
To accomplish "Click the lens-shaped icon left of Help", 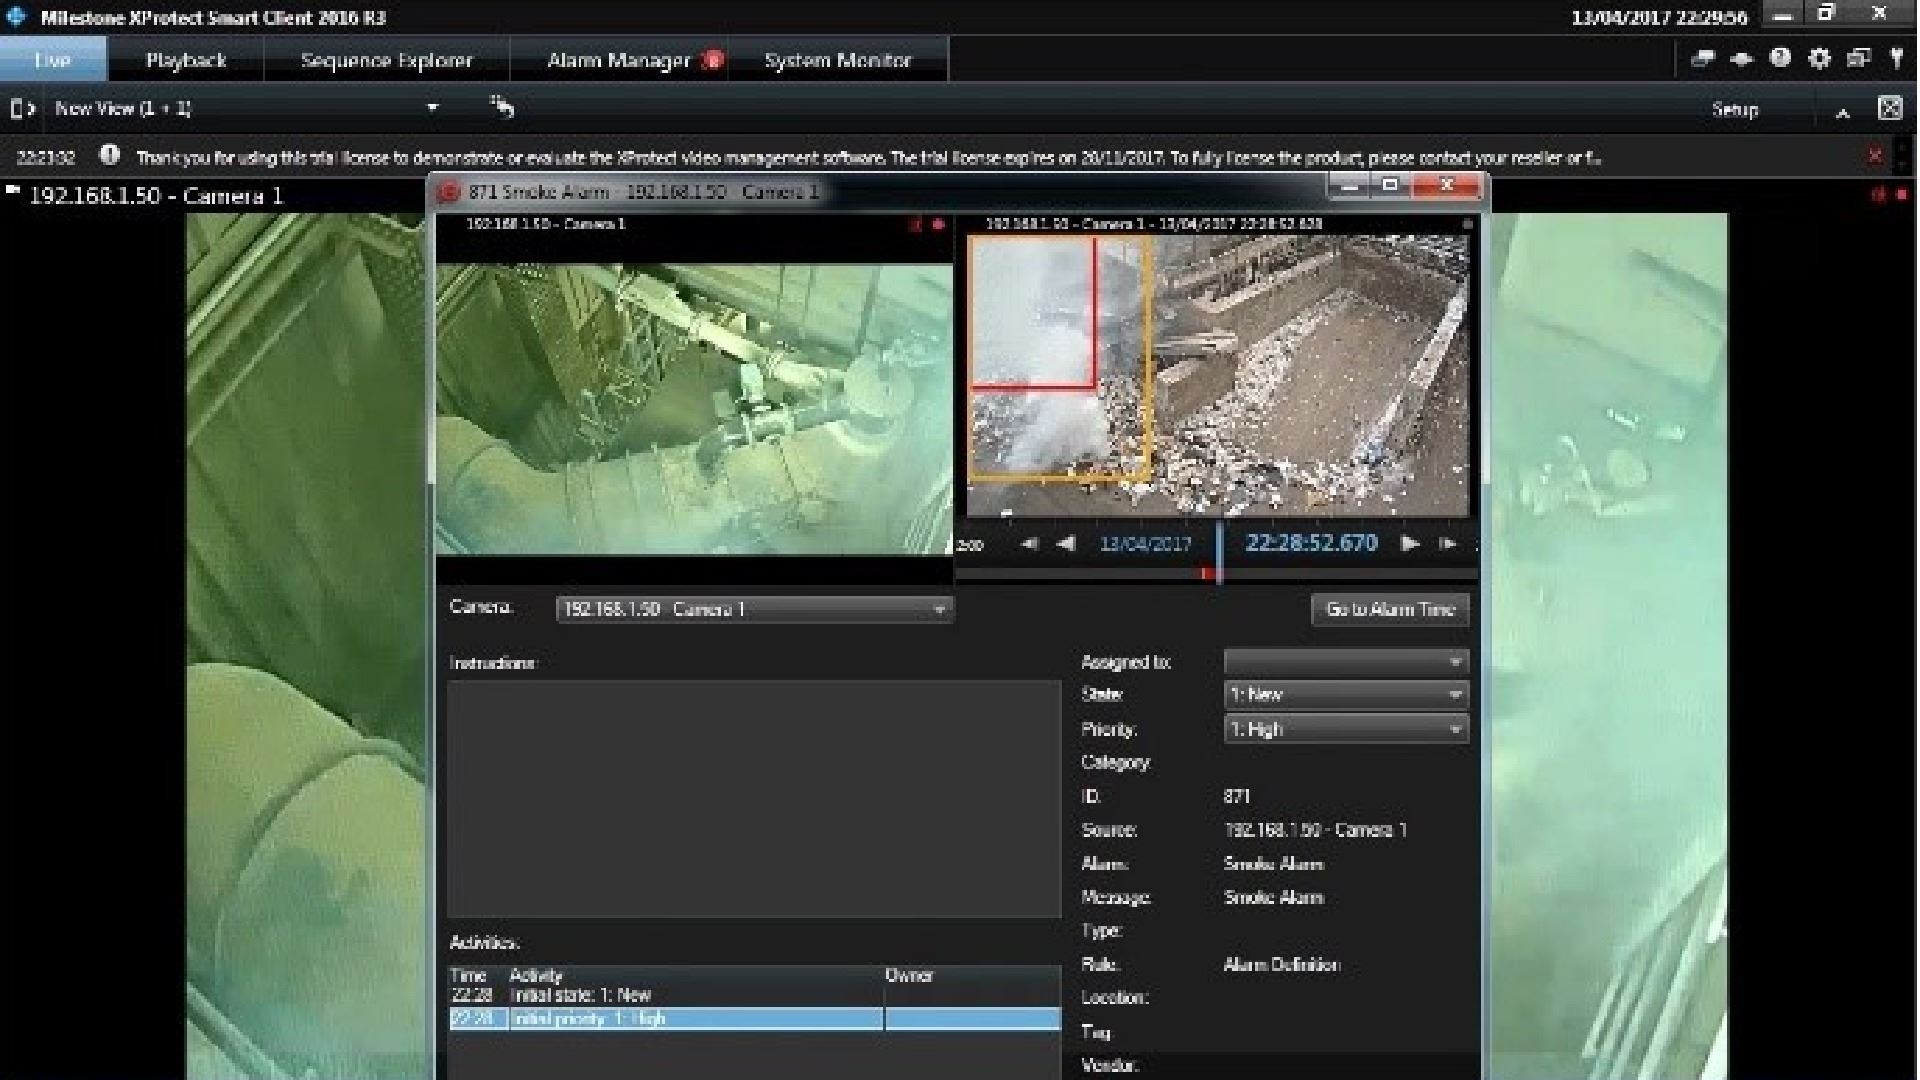I will 1741,59.
